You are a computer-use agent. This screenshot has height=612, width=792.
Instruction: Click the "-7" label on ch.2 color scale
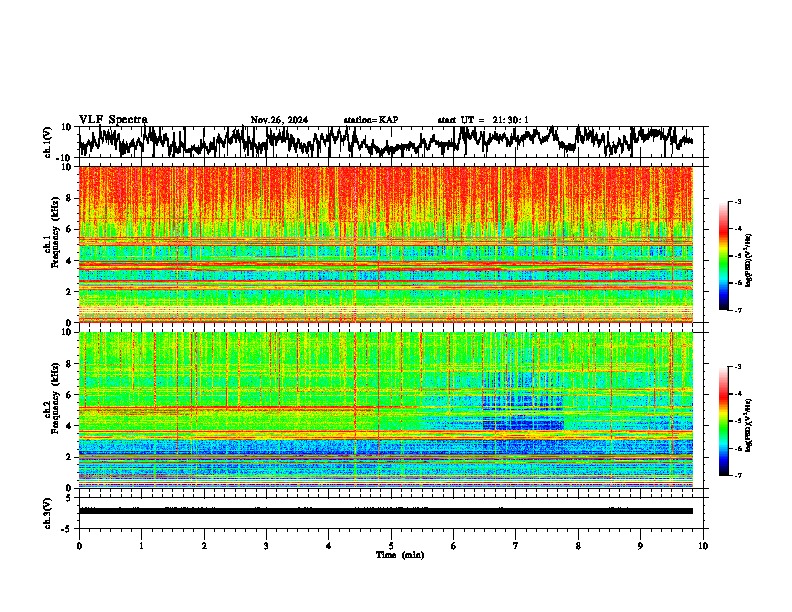coord(738,475)
